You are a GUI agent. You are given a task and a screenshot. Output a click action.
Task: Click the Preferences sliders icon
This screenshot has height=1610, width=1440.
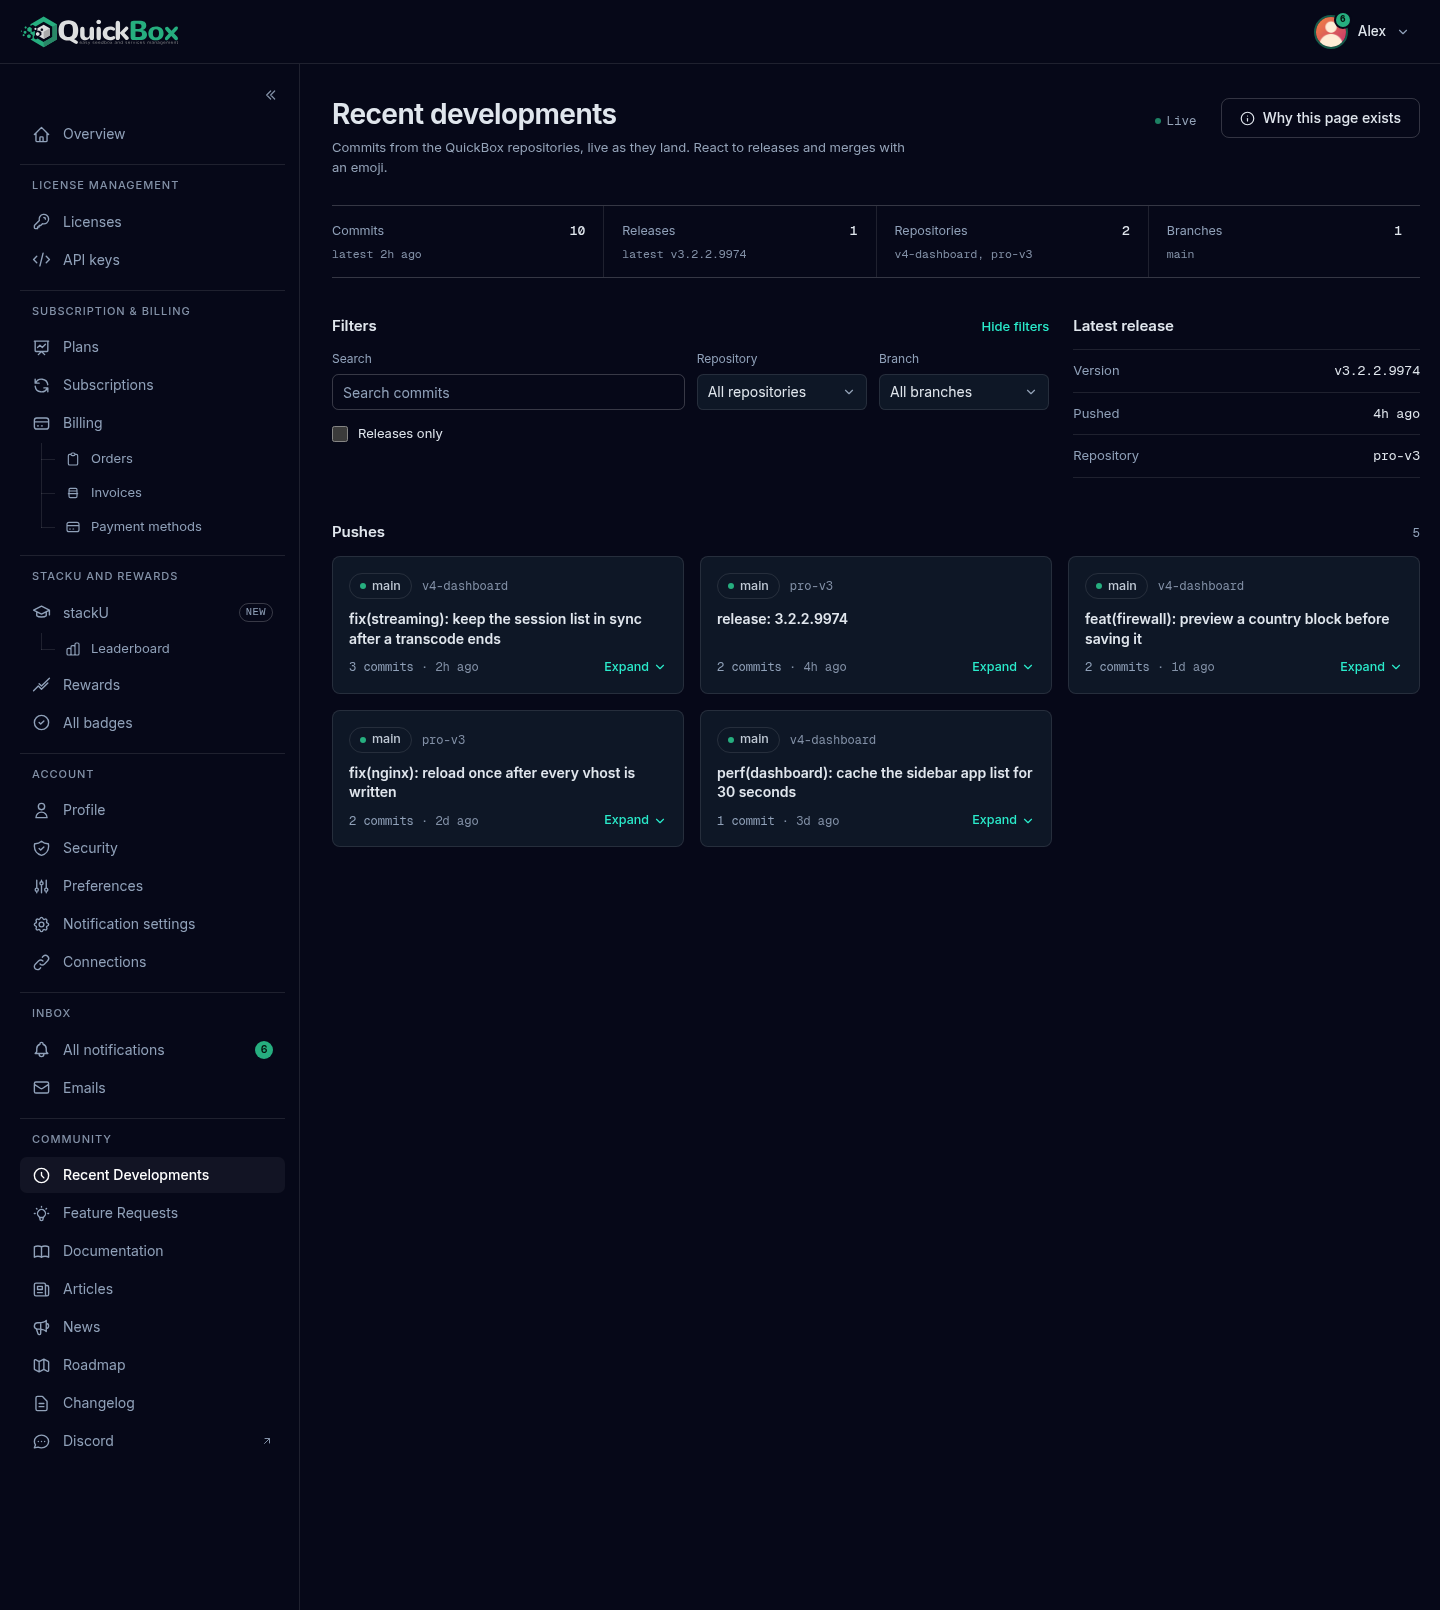41,886
